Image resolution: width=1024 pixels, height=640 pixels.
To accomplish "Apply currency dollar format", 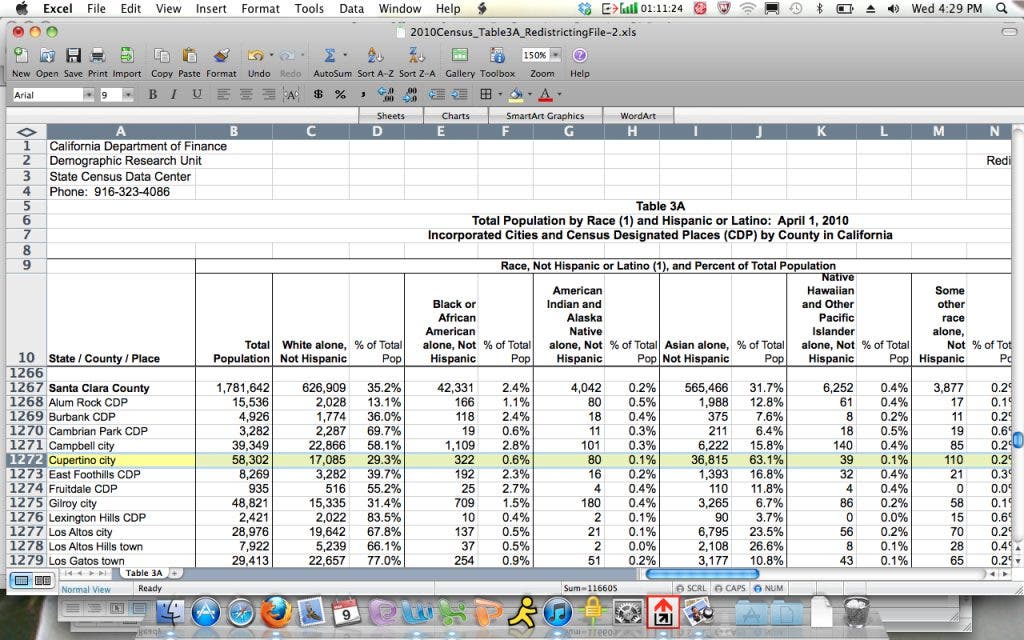I will (318, 95).
